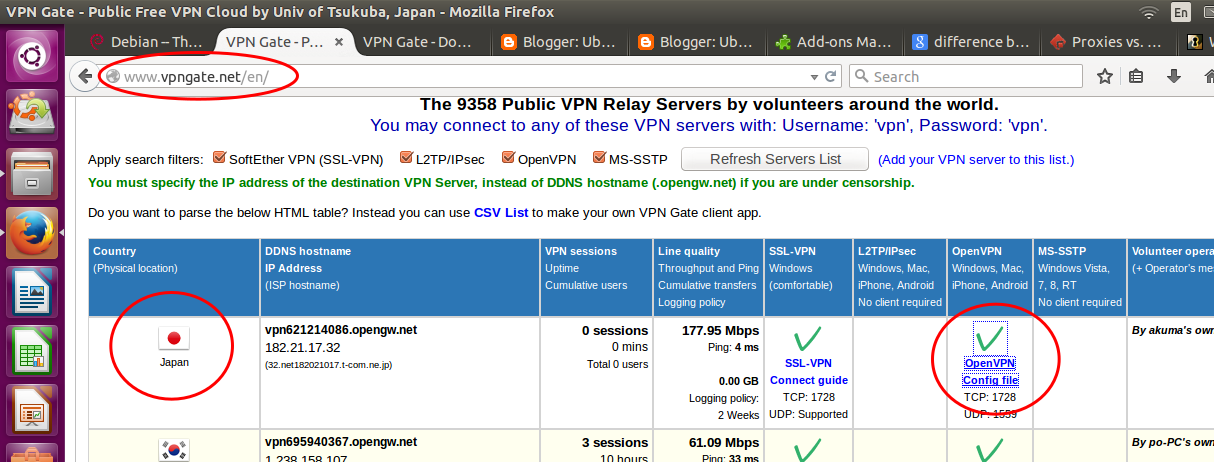1214x462 pixels.
Task: Click the magnifier icon in the search box
Action: pos(860,76)
